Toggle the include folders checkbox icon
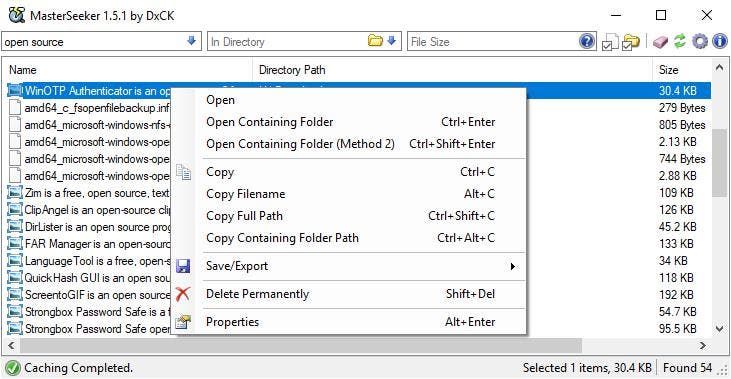 pos(631,42)
